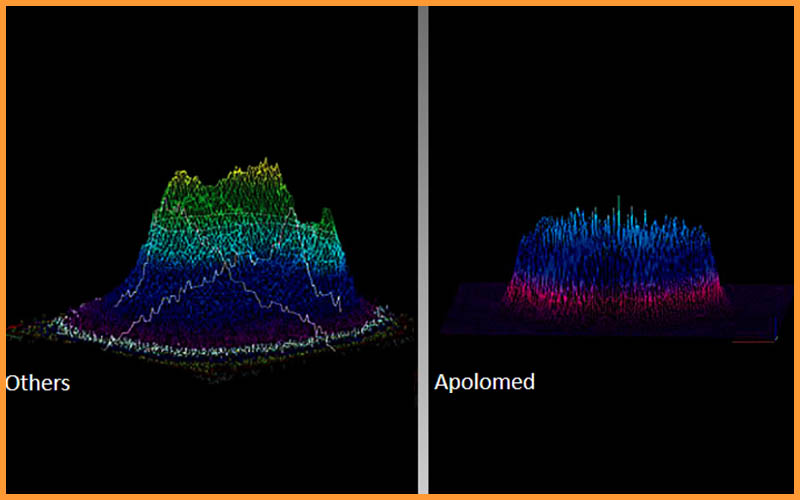Viewport: 800px width, 500px height.
Task: Click the gray vertical divider between panels
Action: click(423, 250)
